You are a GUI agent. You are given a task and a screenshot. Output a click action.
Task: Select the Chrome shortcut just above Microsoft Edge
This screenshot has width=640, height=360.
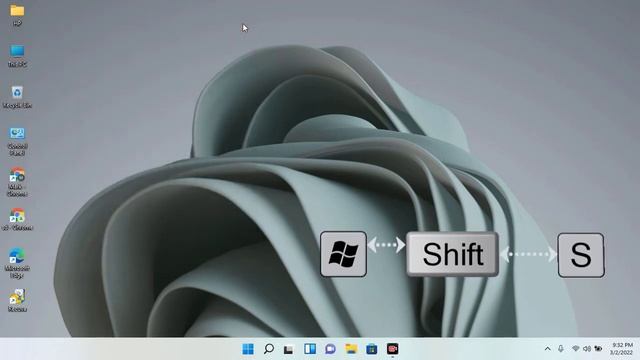17,220
